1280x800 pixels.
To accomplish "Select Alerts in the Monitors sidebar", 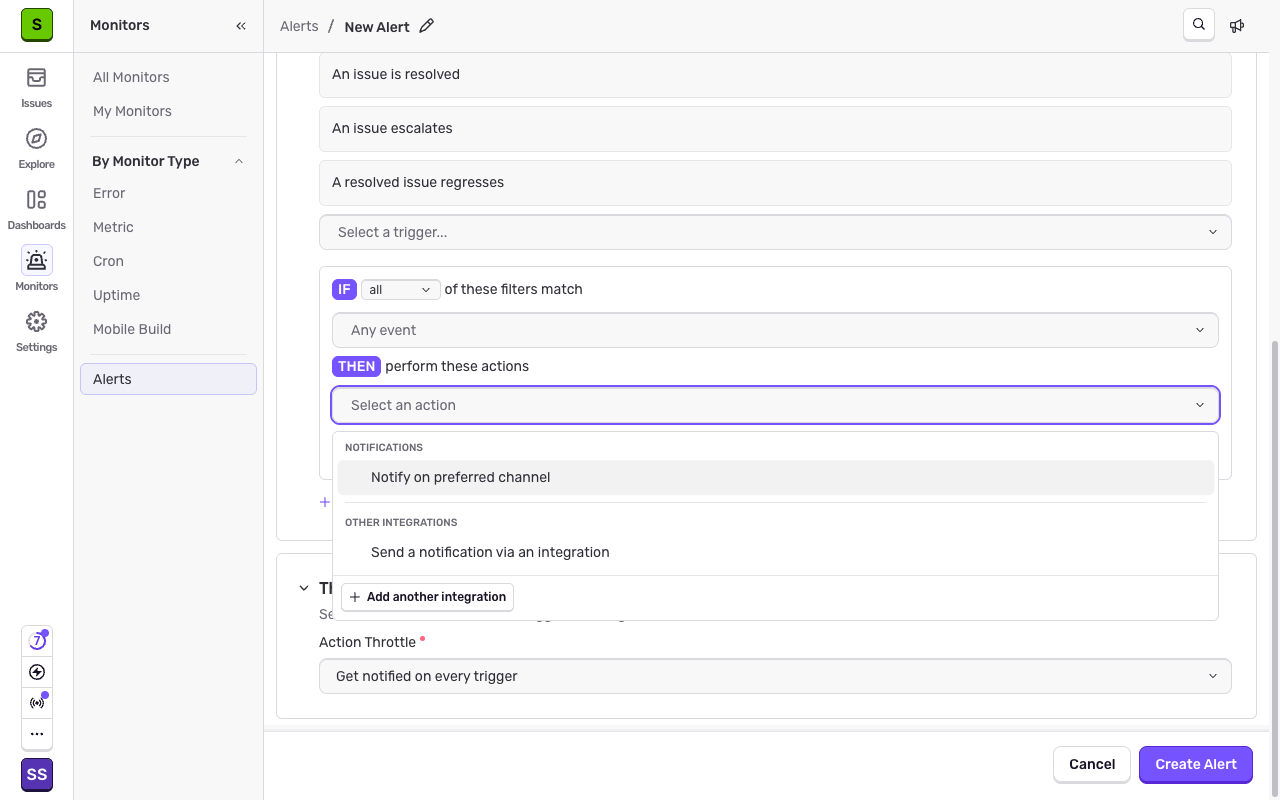I will tap(168, 379).
